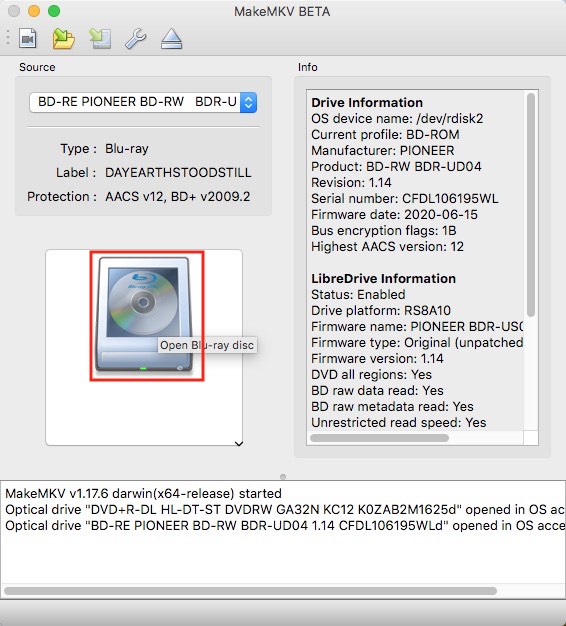566x626 pixels.
Task: Click Current profile: BD-ROM line
Action: pos(385,135)
